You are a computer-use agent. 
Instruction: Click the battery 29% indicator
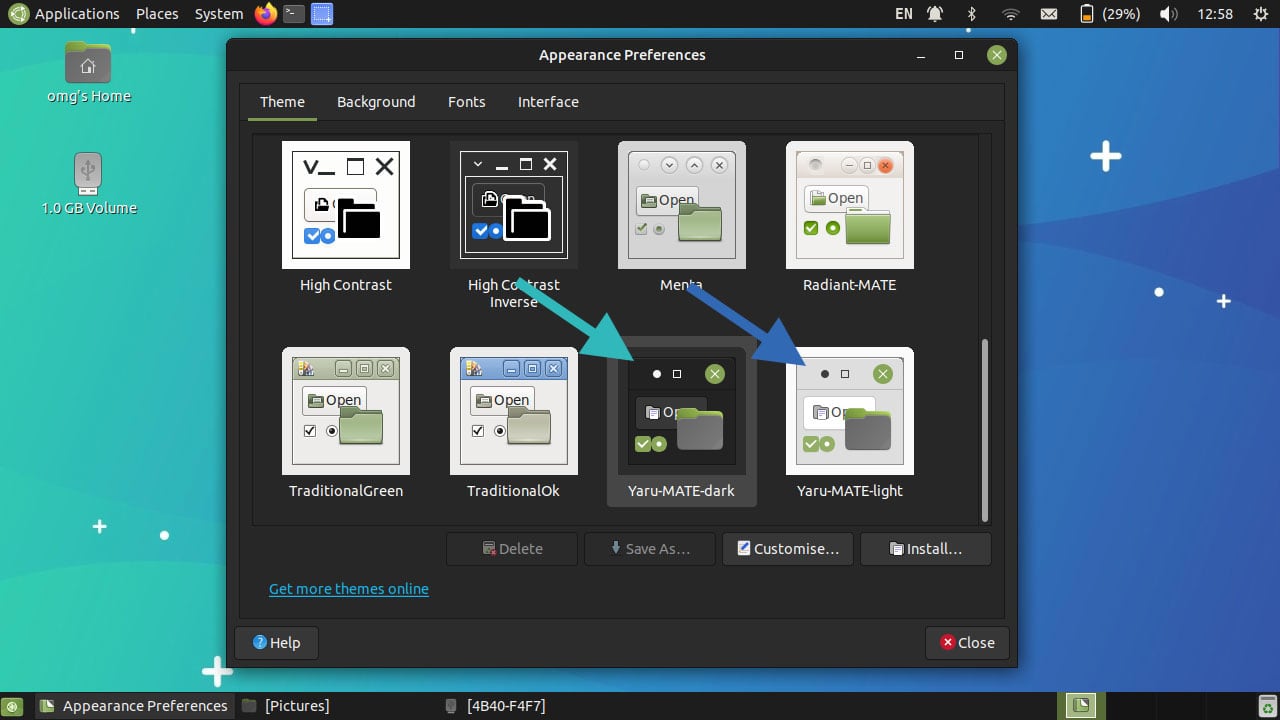1109,14
